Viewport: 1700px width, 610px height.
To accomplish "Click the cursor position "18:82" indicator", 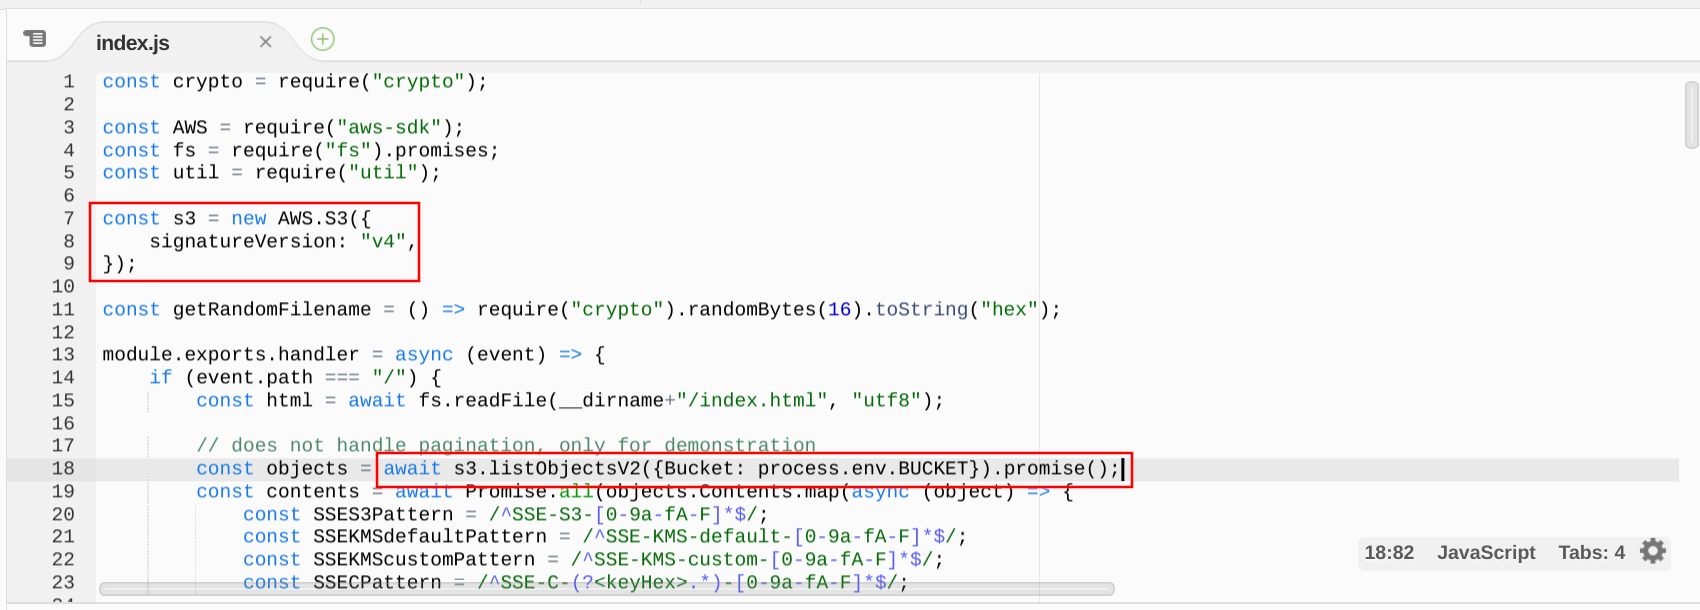I will coord(1389,552).
